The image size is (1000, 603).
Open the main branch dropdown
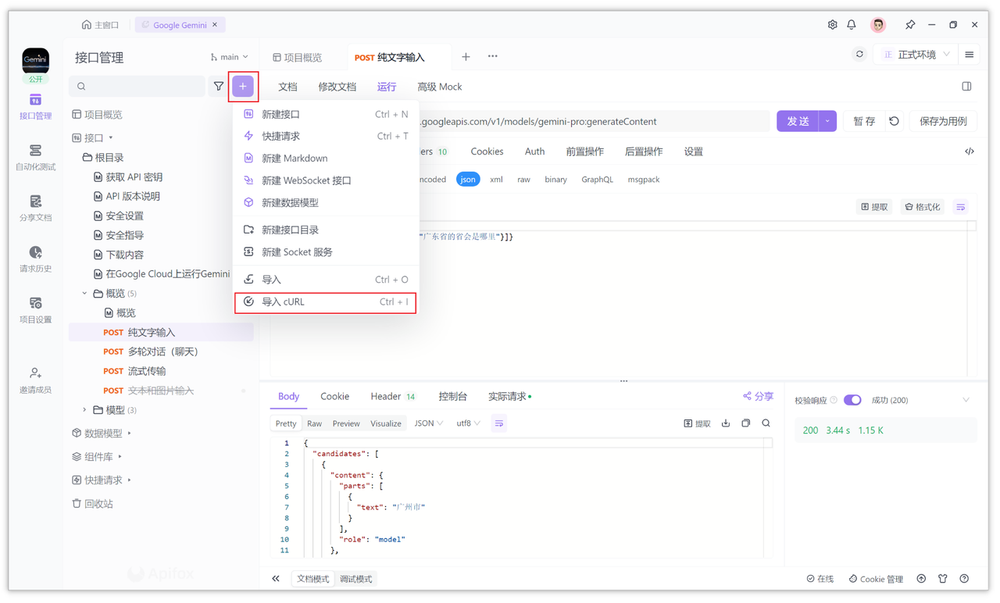coord(228,58)
